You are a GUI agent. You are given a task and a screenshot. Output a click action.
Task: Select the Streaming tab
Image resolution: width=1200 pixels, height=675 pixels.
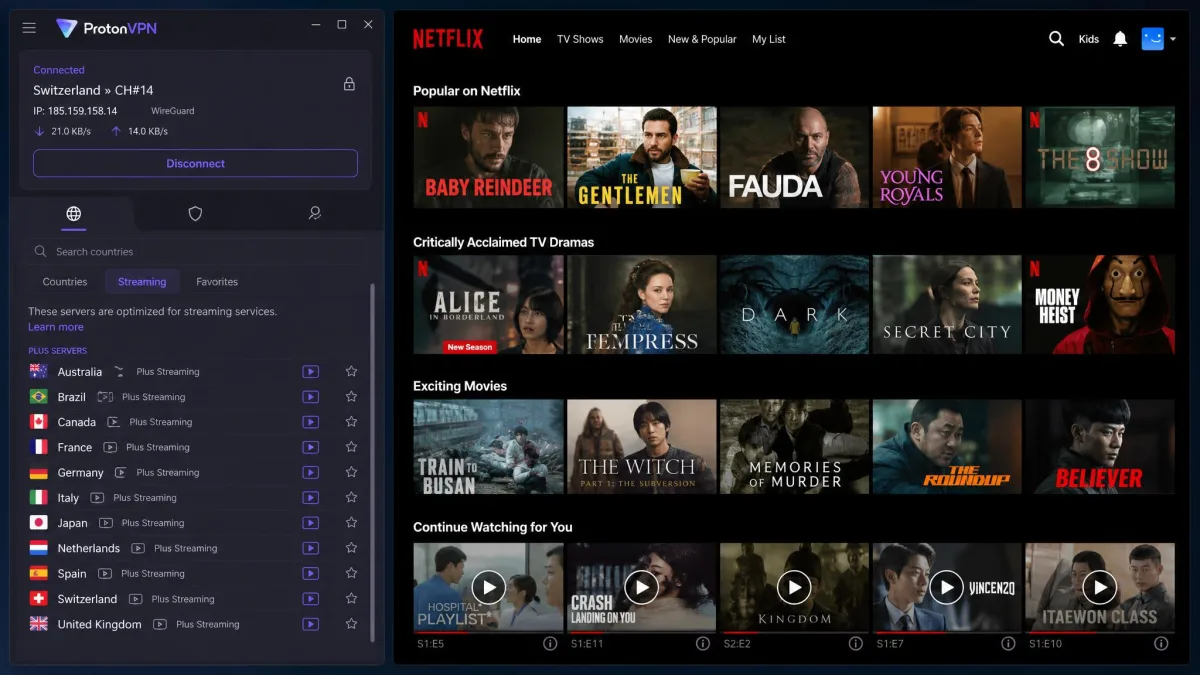(142, 282)
